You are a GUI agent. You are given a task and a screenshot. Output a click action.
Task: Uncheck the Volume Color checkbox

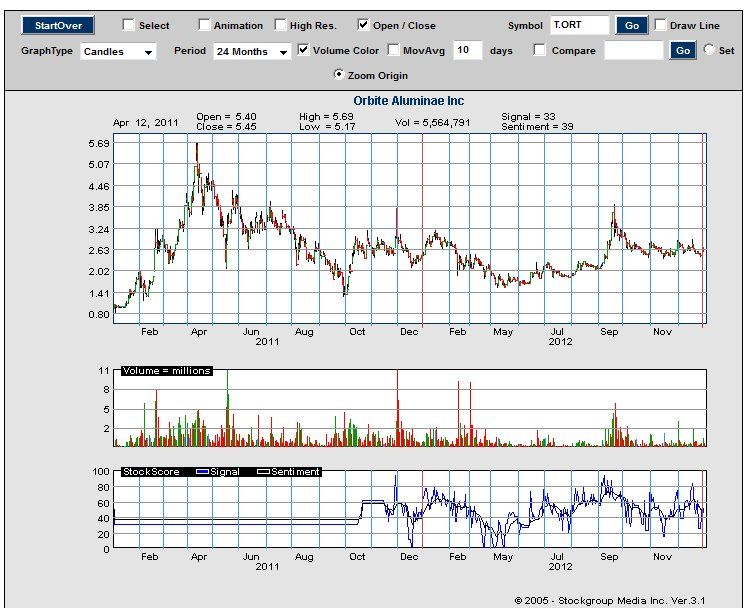coord(303,49)
